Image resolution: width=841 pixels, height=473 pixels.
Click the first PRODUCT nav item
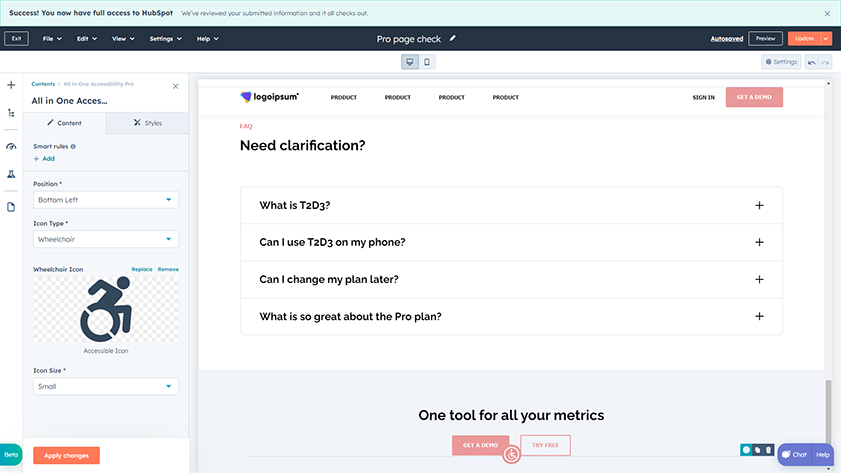click(344, 98)
